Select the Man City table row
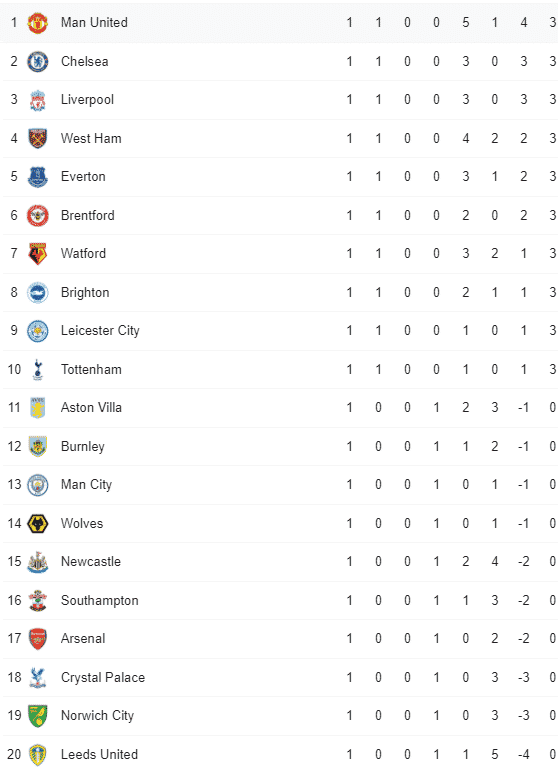The image size is (558, 774). pos(280,485)
